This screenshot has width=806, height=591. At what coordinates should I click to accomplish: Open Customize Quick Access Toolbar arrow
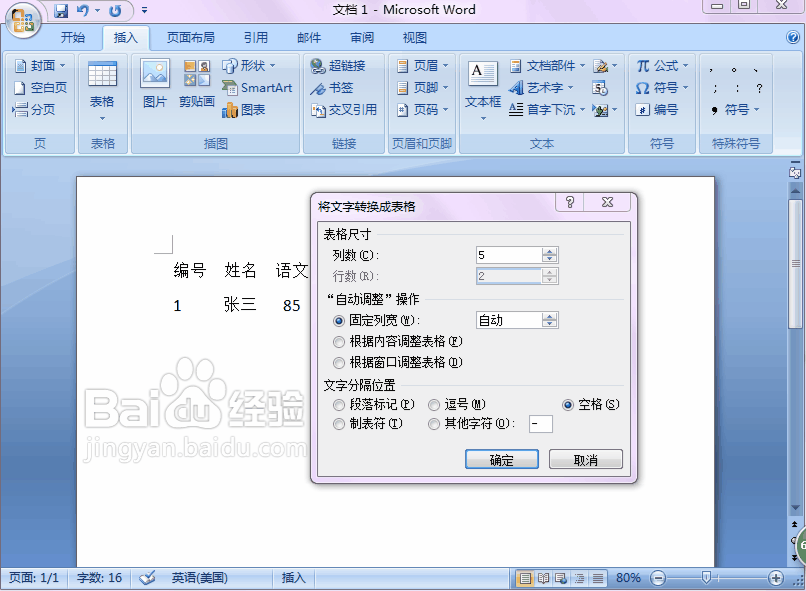click(144, 10)
